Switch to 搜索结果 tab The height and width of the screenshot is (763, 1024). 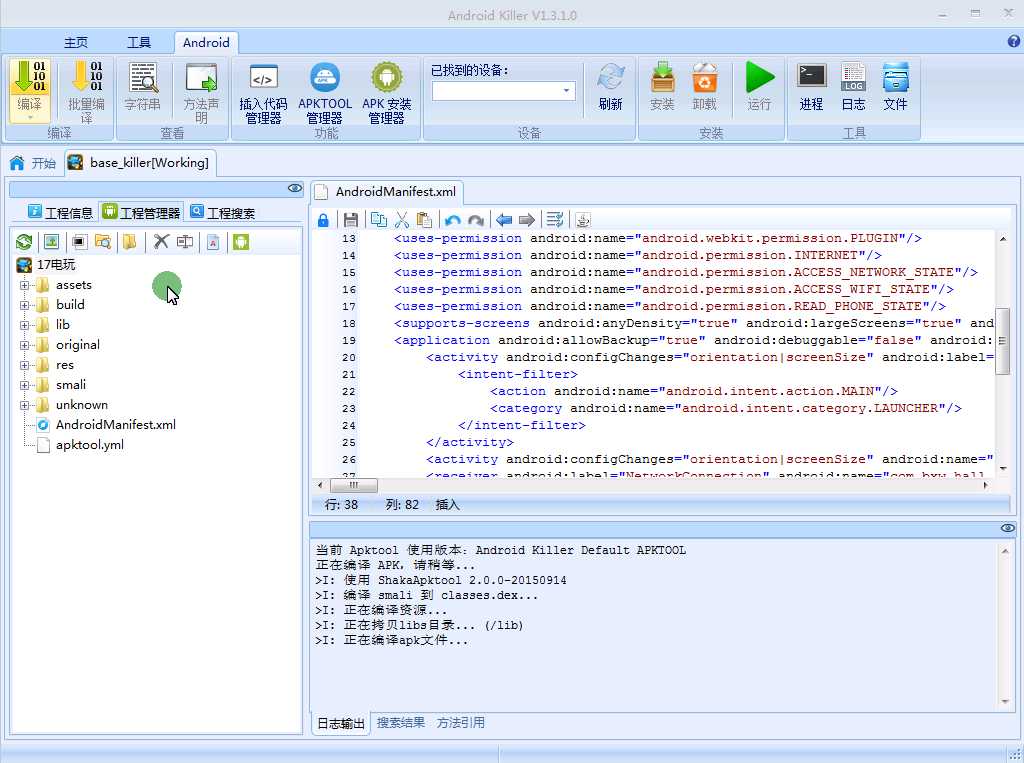[401, 722]
